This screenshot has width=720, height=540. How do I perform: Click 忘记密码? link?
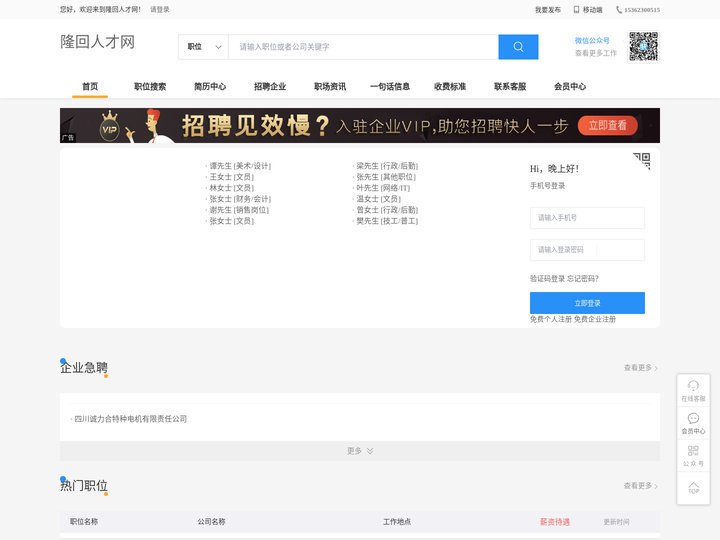point(583,279)
